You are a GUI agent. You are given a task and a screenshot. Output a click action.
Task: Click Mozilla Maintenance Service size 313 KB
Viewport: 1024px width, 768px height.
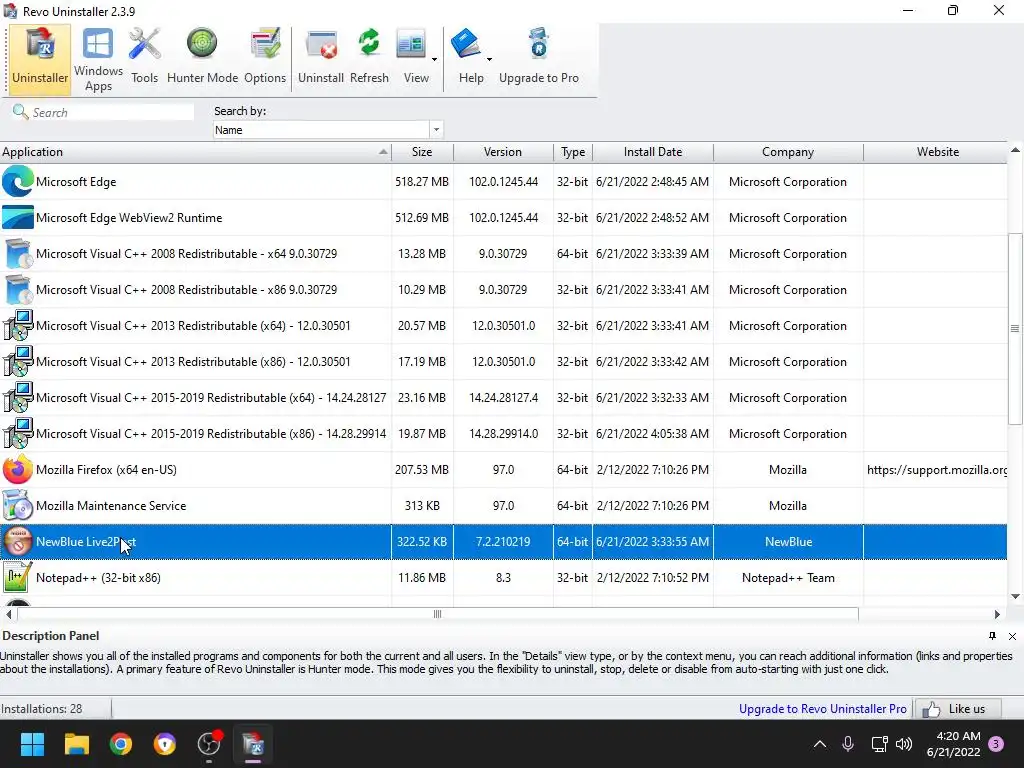coord(422,505)
